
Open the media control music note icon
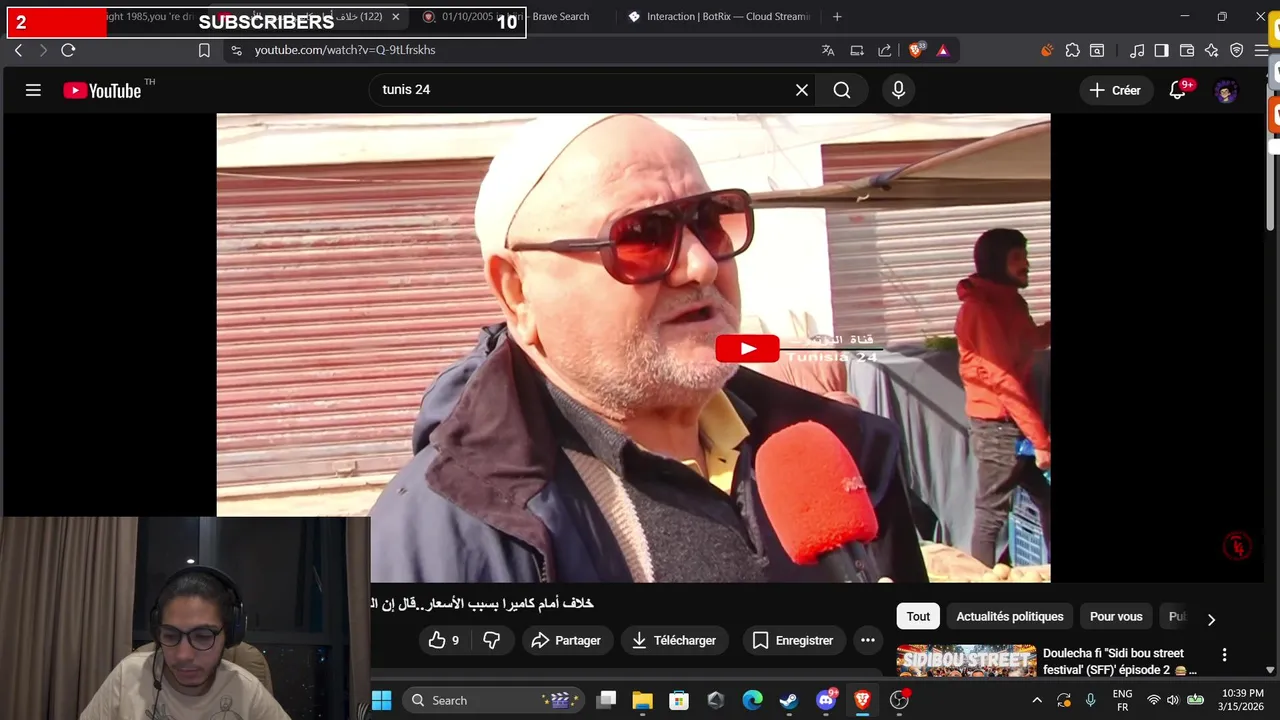pyautogui.click(x=1137, y=50)
